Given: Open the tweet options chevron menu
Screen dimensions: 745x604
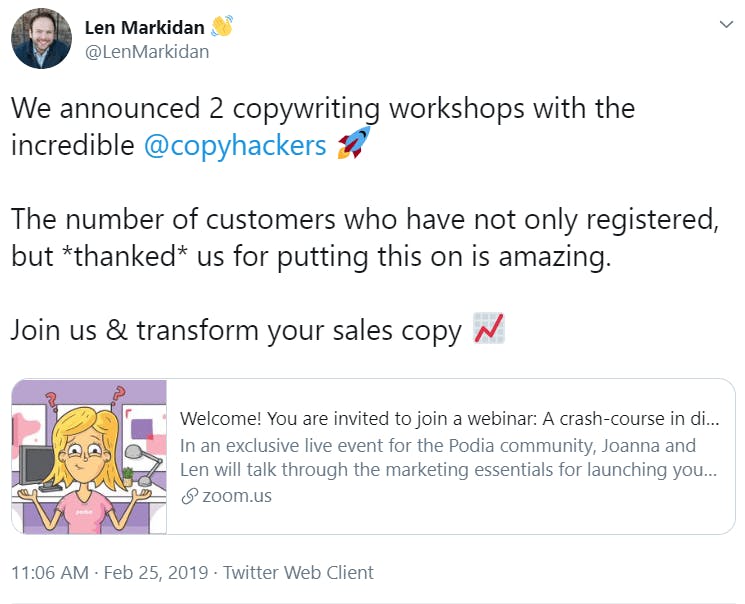Looking at the screenshot, I should point(726,24).
